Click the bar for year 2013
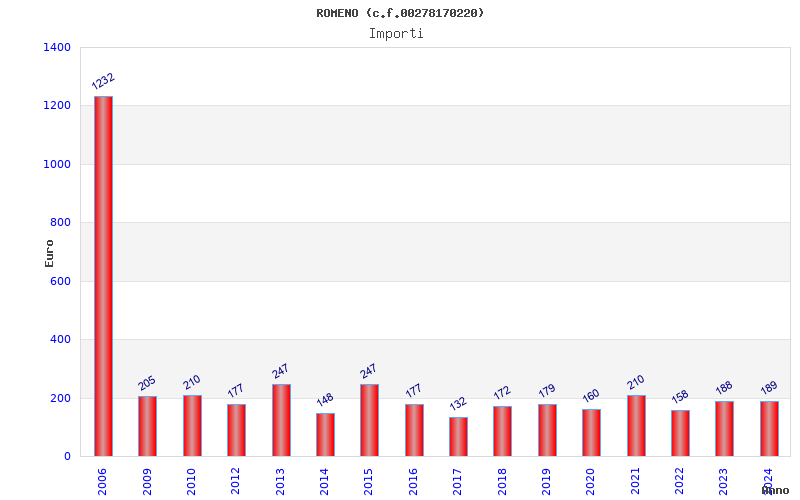Image resolution: width=800 pixels, height=500 pixels. tap(281, 420)
